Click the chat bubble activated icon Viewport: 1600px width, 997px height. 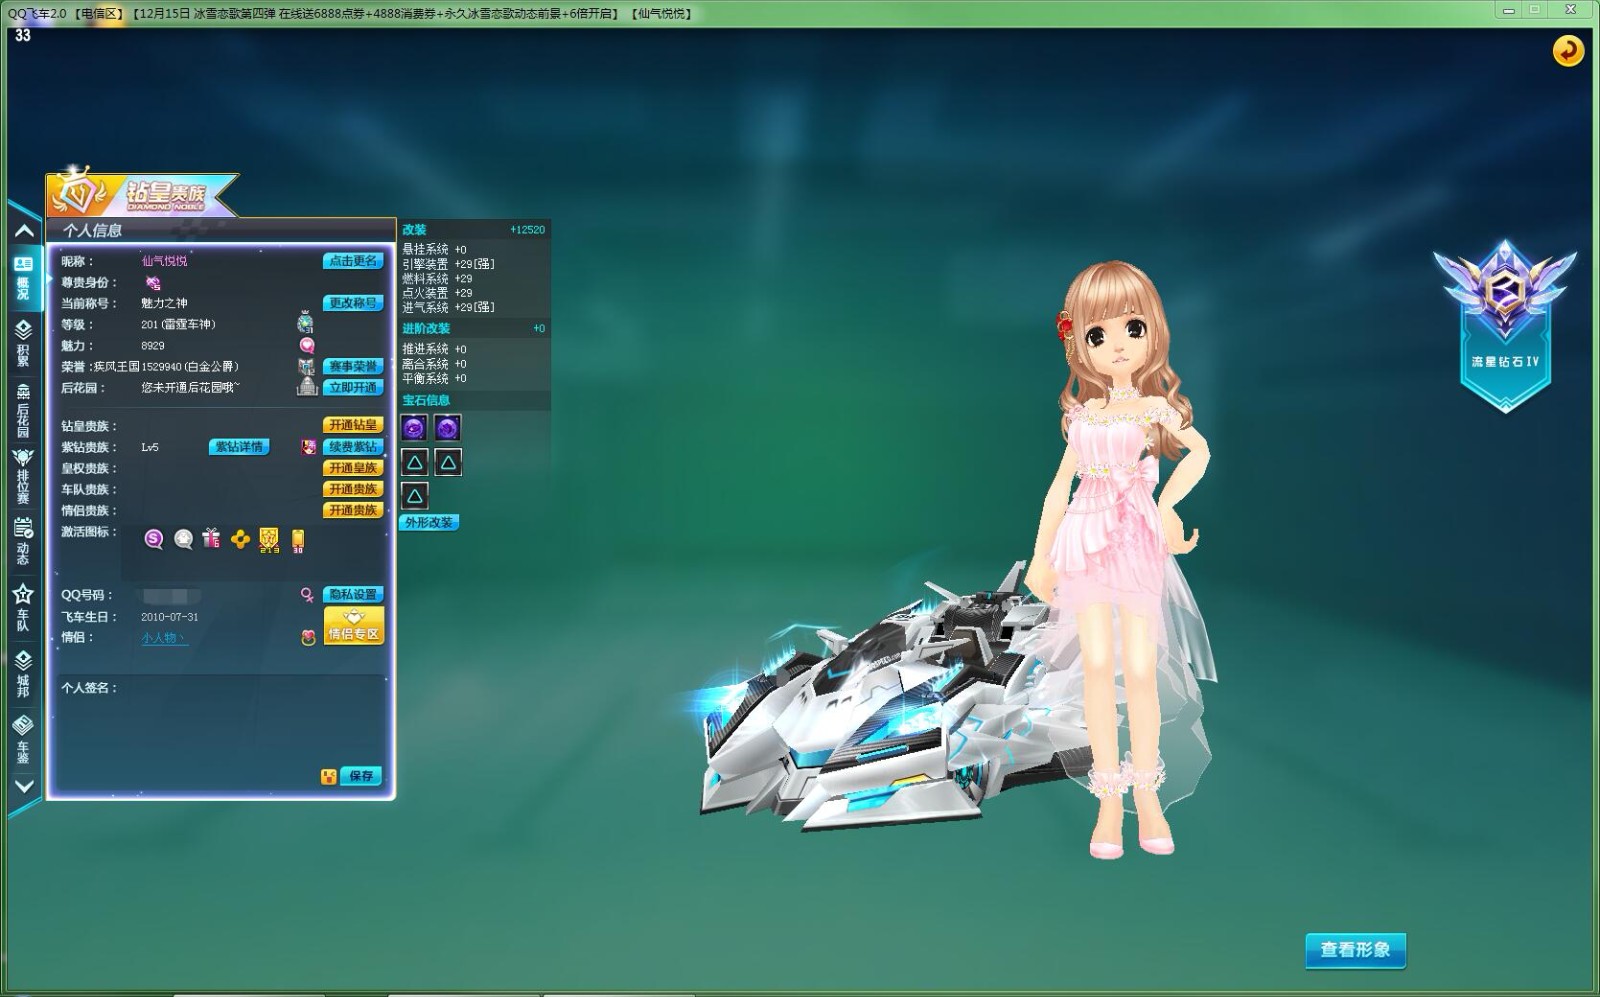(183, 540)
